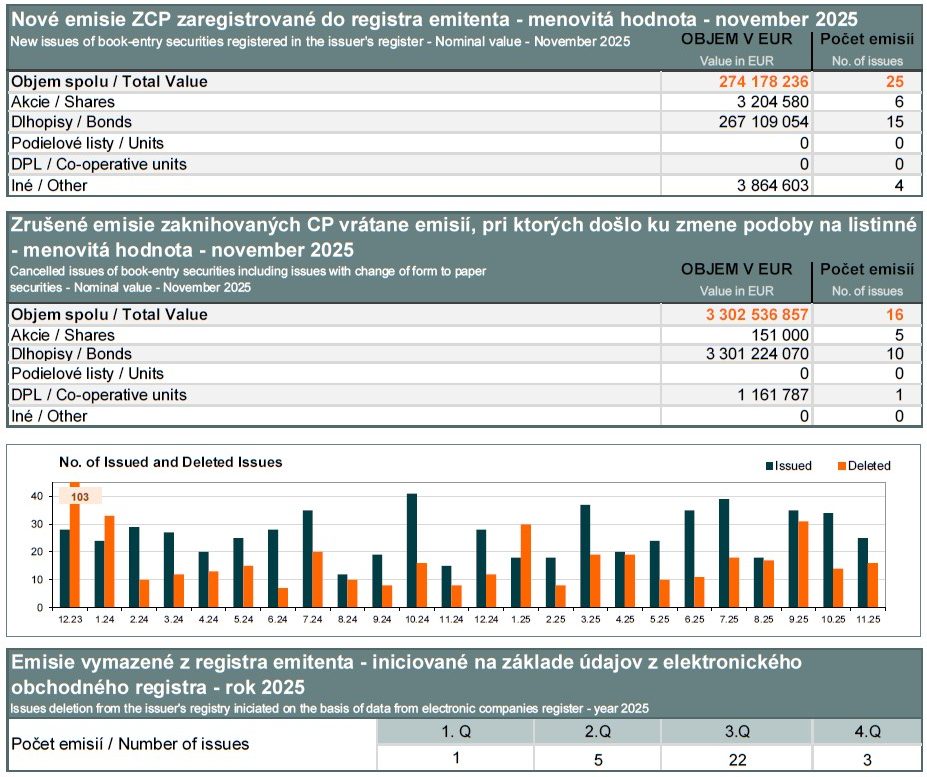This screenshot has height=777, width=927.
Task: Click the 3.Q column header
Action: click(737, 731)
